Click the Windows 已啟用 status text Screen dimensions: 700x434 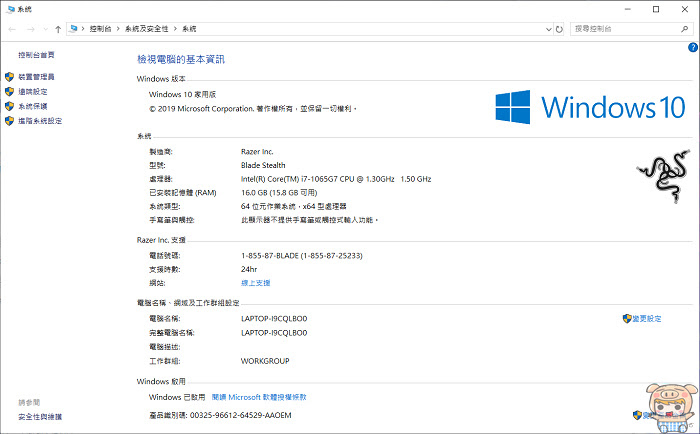pyautogui.click(x=177, y=397)
